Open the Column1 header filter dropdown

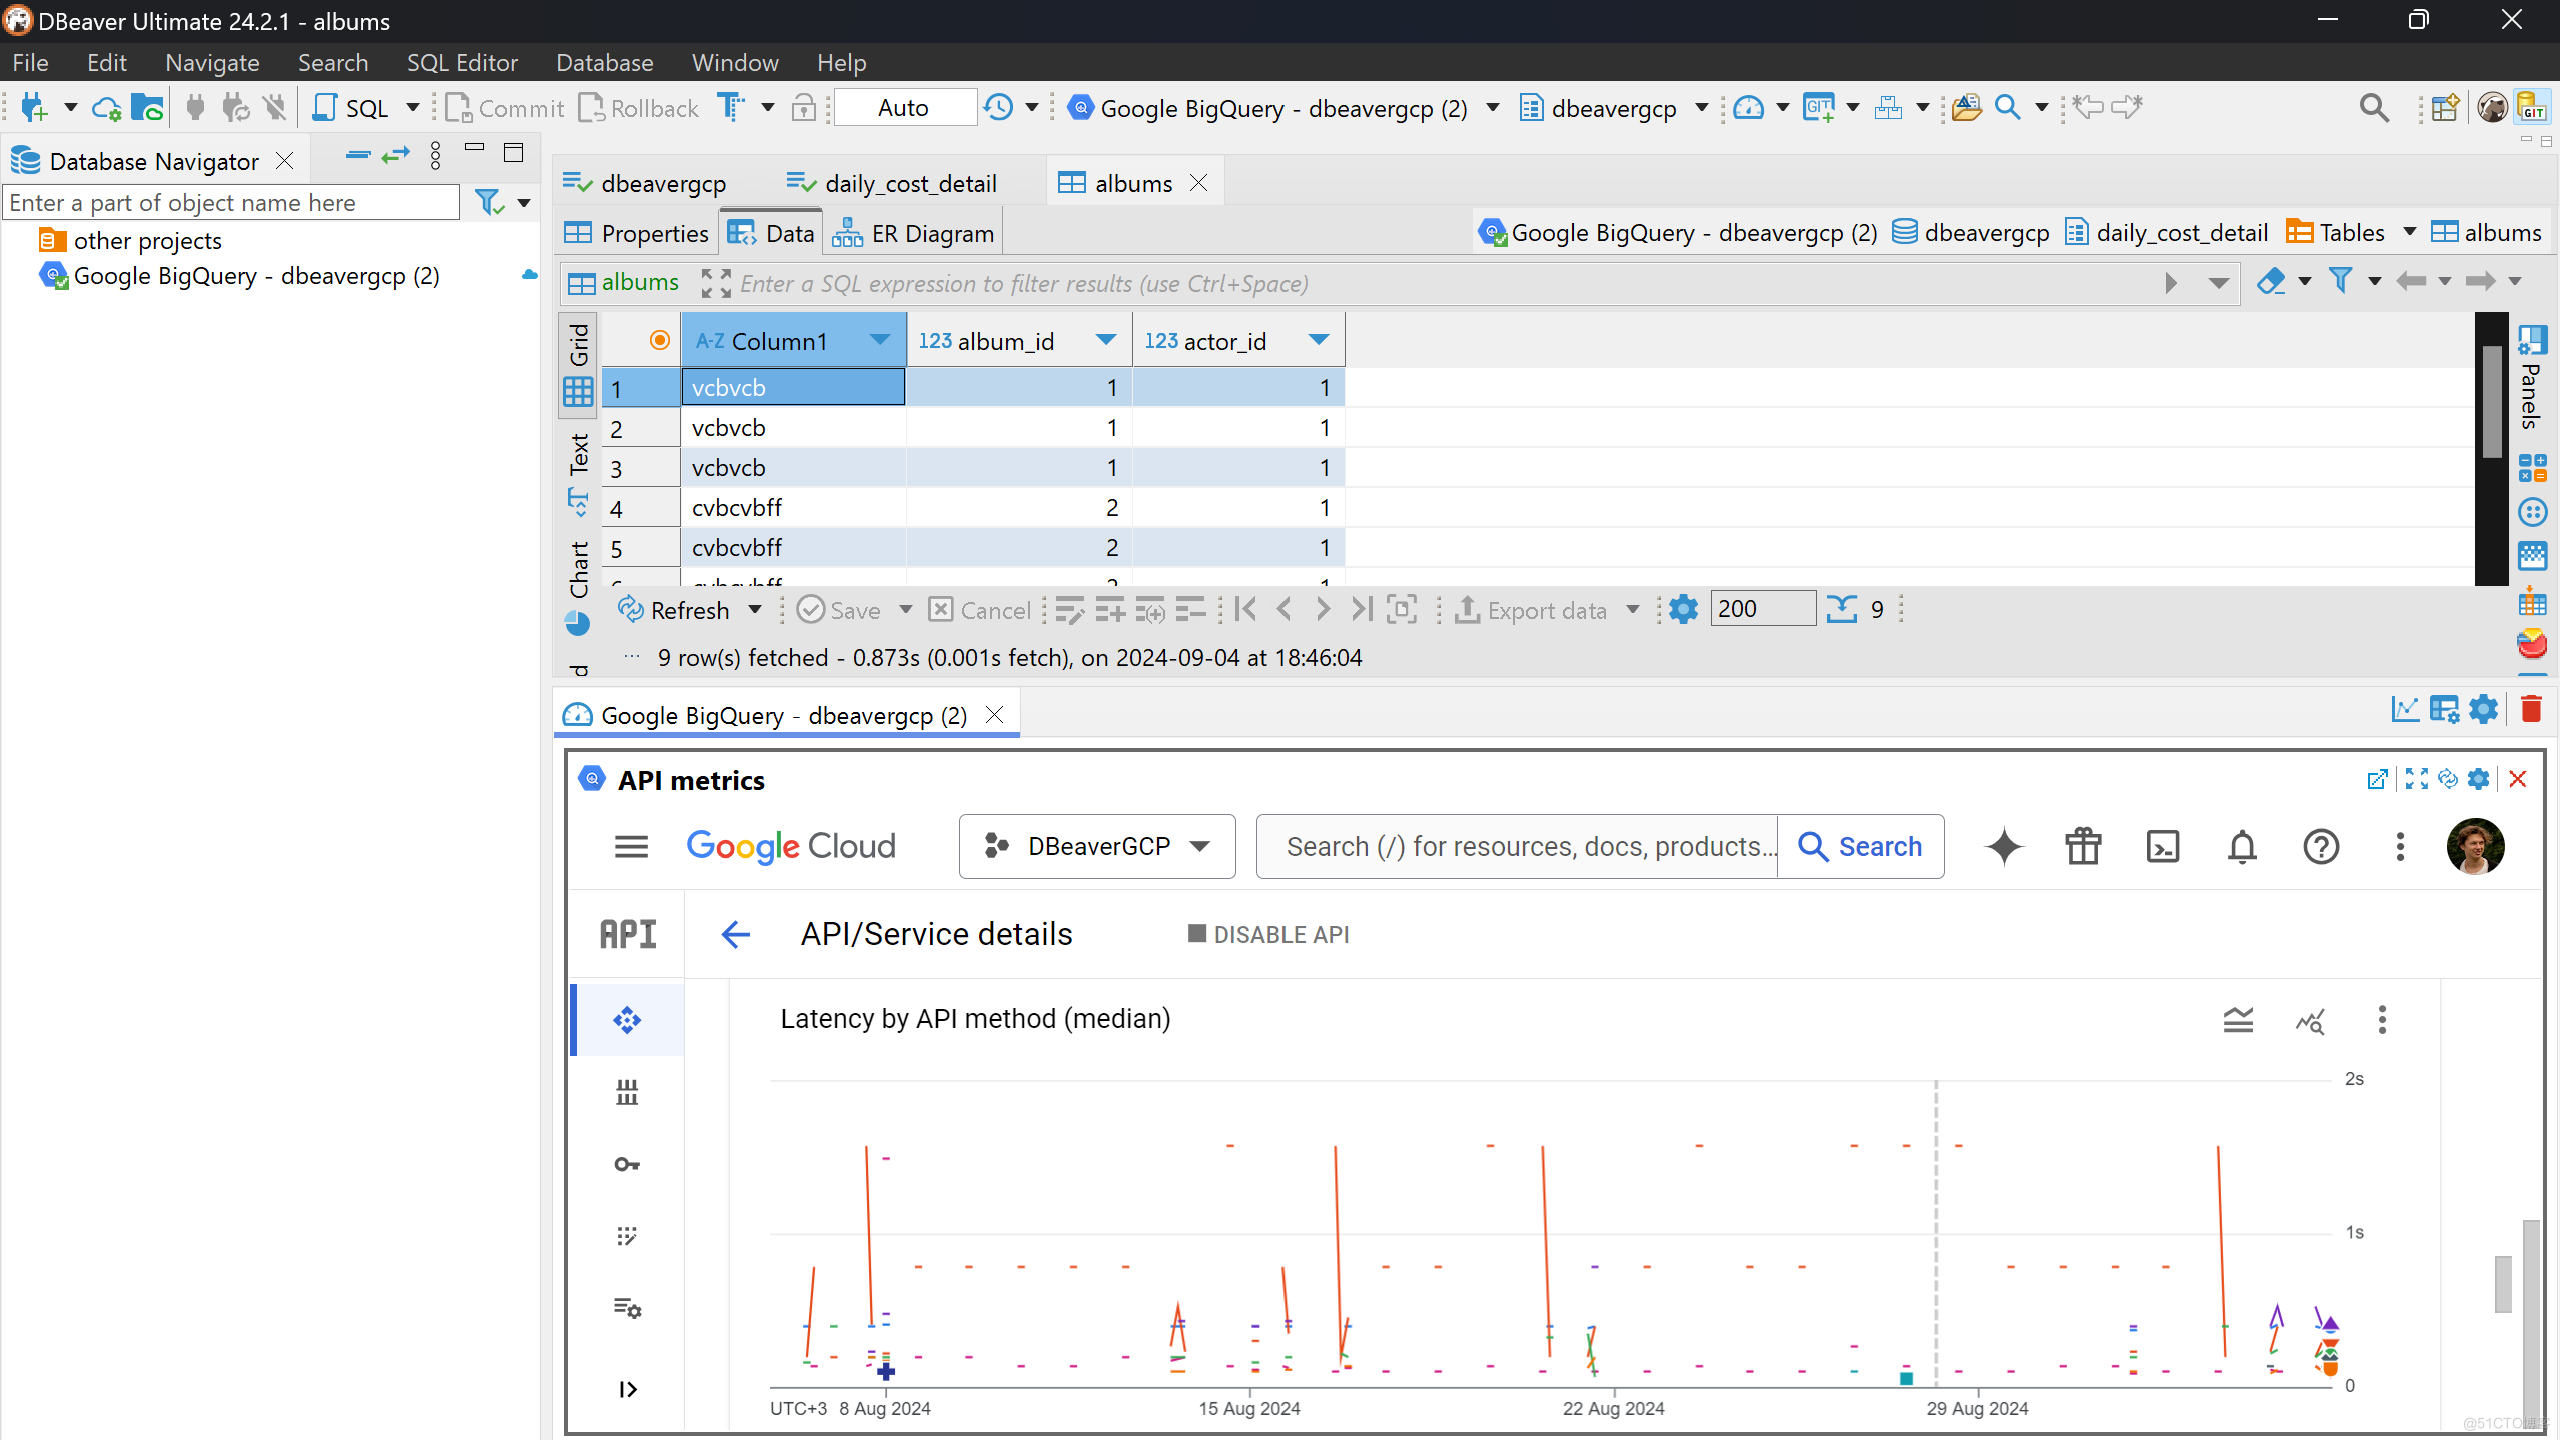[x=879, y=340]
